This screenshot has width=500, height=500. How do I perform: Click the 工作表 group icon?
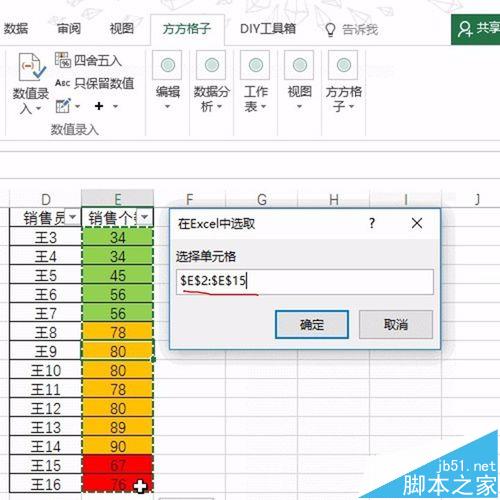(255, 65)
